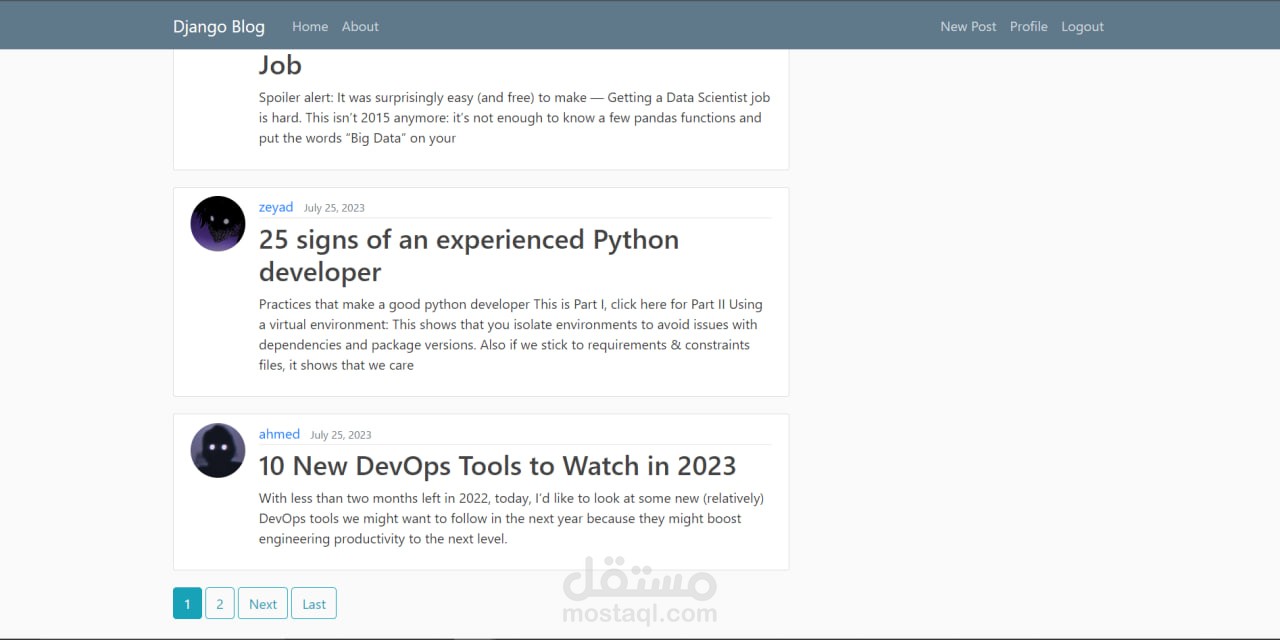The image size is (1280, 640).
Task: Open author link ahmed
Action: pyautogui.click(x=279, y=434)
